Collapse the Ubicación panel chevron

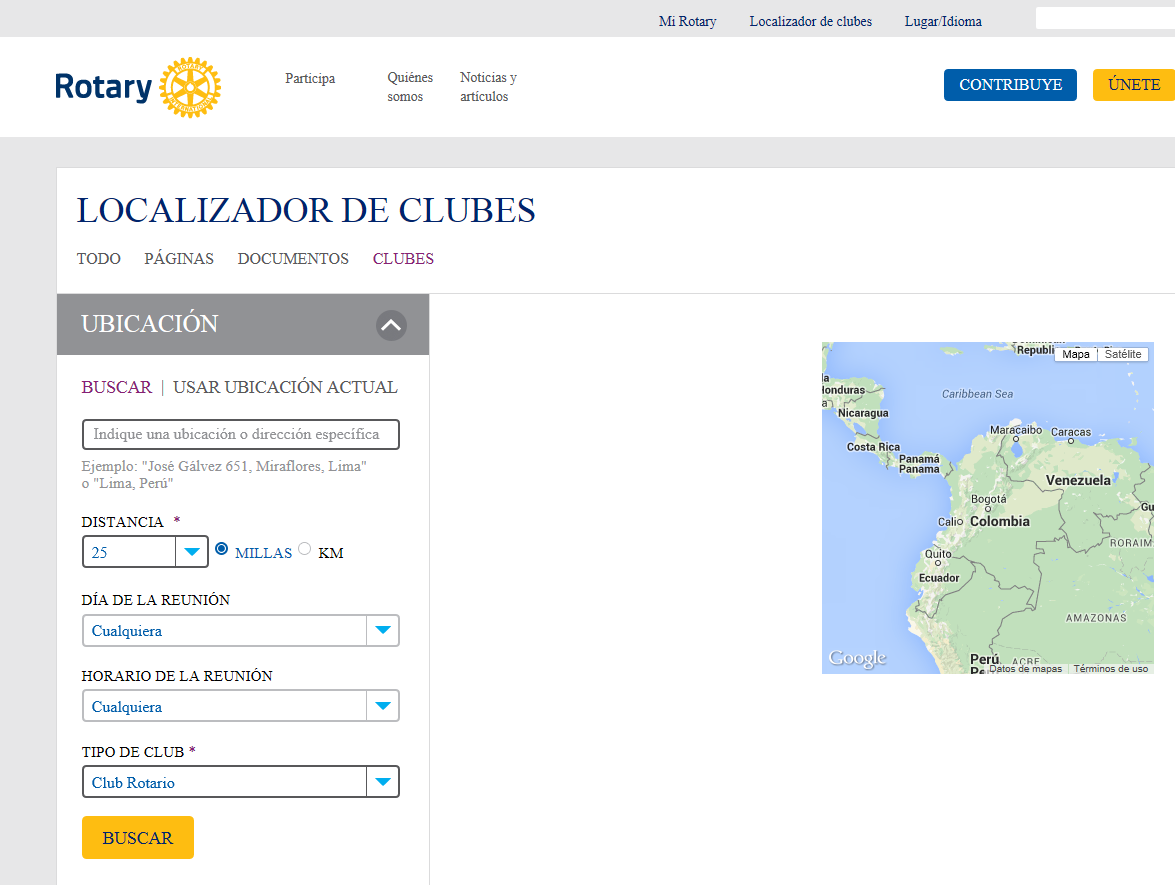[x=391, y=325]
